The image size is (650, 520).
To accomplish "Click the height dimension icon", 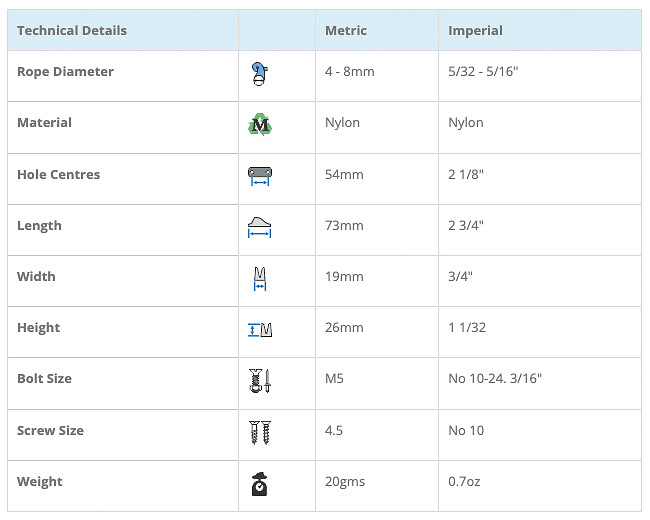I will [x=260, y=329].
